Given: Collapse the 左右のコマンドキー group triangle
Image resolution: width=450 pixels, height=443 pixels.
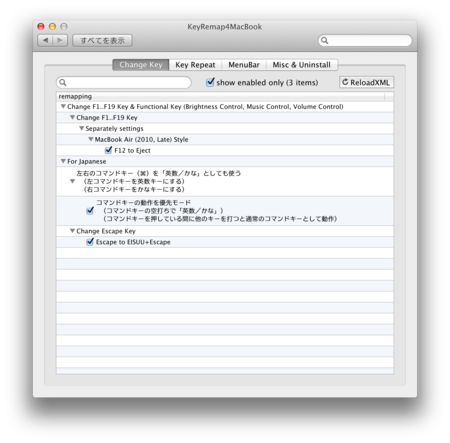Looking at the screenshot, I should point(72,181).
